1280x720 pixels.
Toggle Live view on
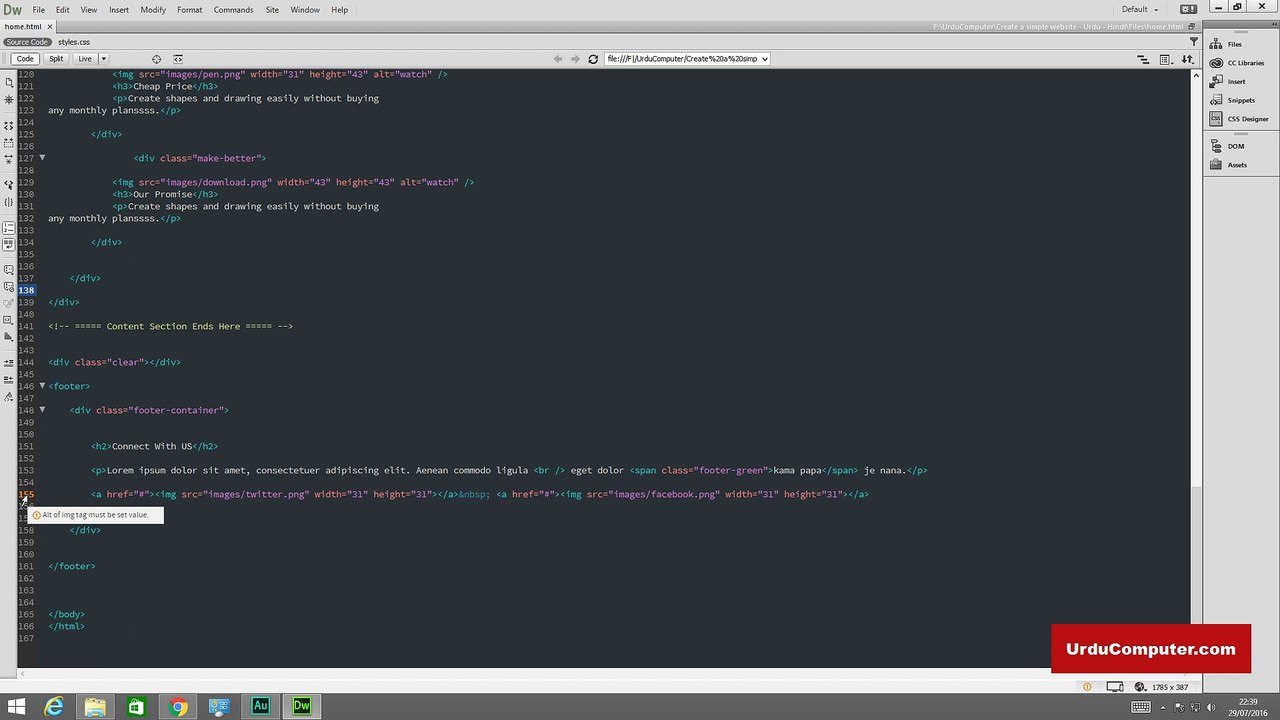(85, 59)
